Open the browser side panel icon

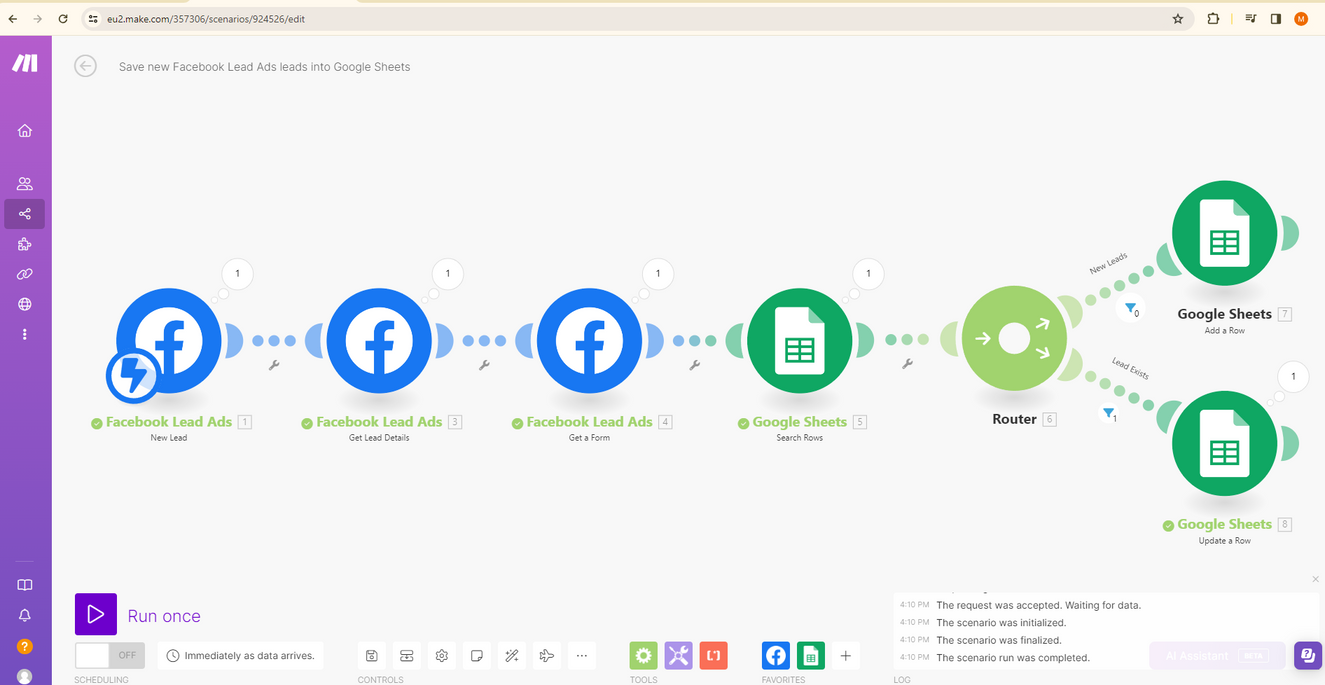1276,18
